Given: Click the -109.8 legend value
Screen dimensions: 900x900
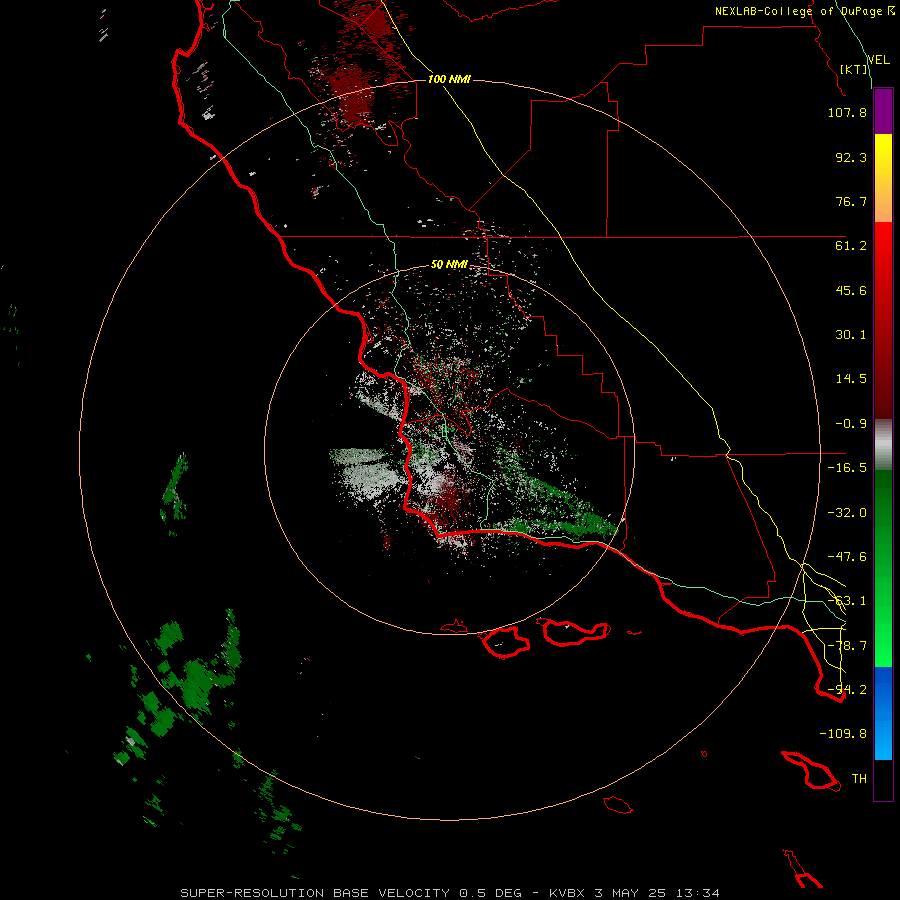Looking at the screenshot, I should point(843,734).
